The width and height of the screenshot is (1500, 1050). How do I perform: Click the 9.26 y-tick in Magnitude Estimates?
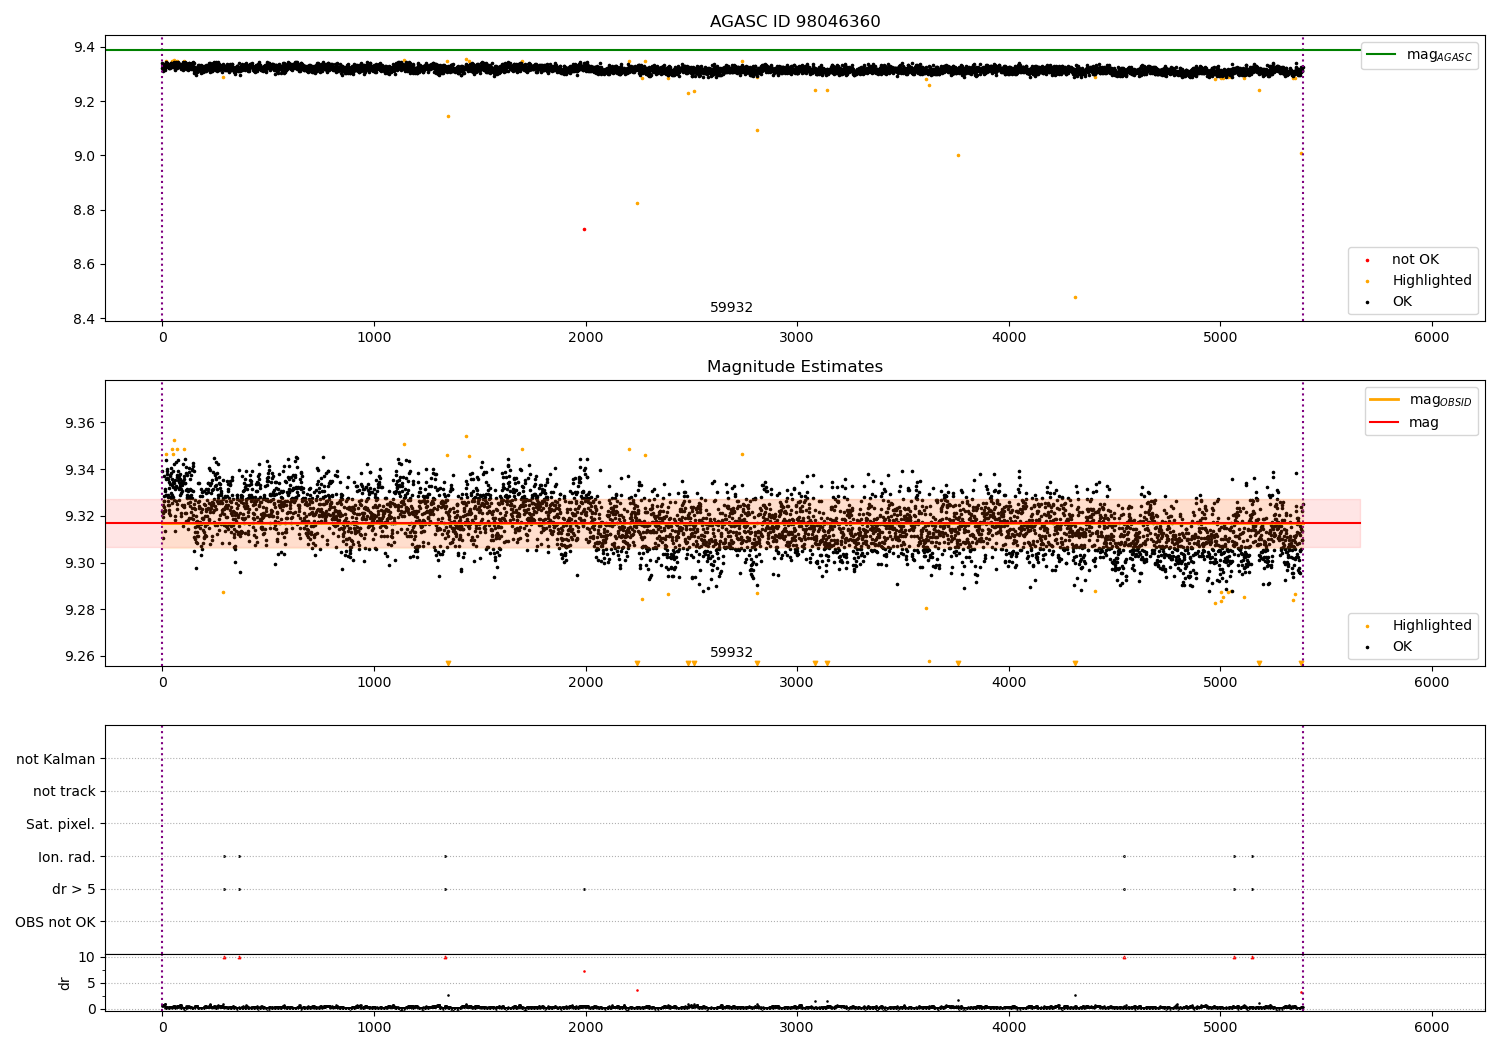coord(81,657)
